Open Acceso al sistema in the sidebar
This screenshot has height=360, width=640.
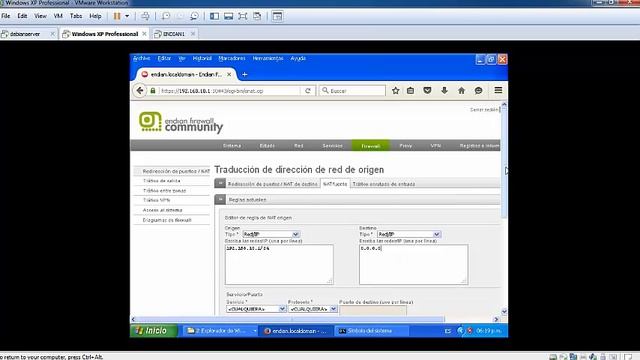pyautogui.click(x=162, y=210)
